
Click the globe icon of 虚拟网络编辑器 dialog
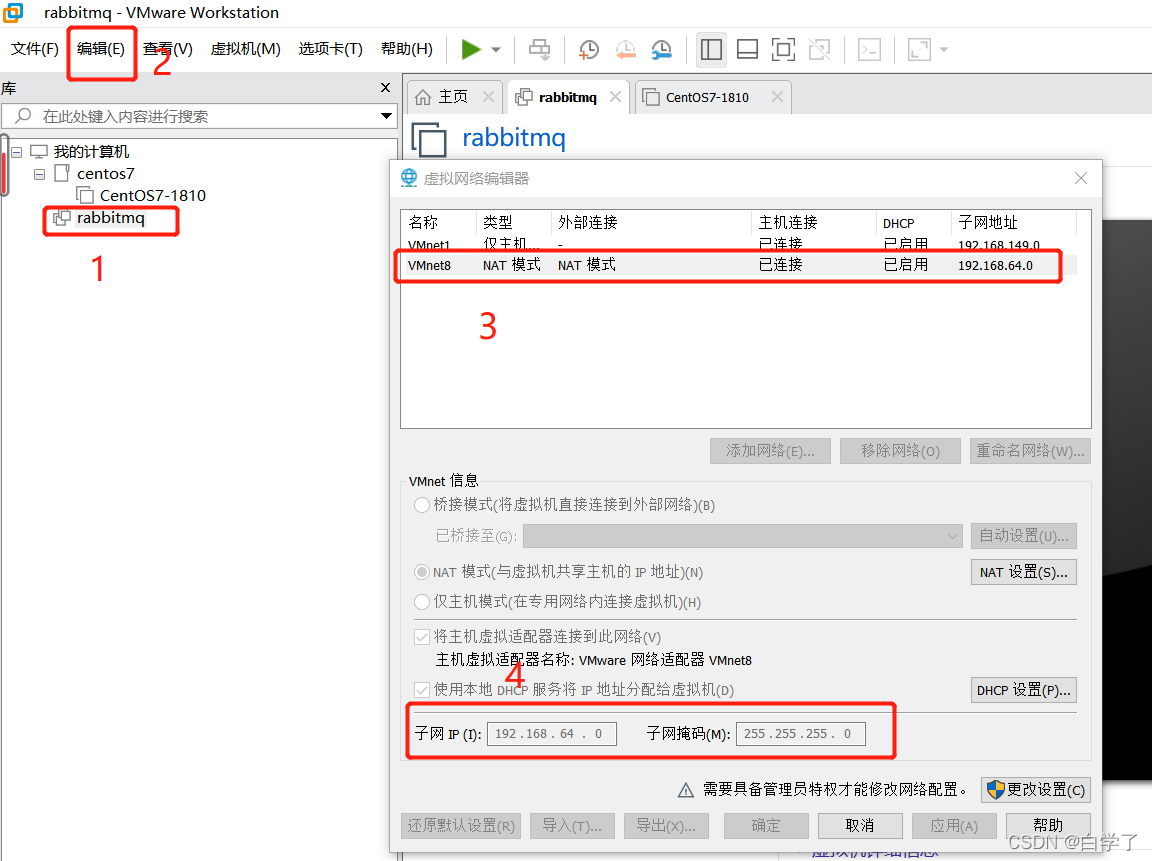tap(408, 178)
